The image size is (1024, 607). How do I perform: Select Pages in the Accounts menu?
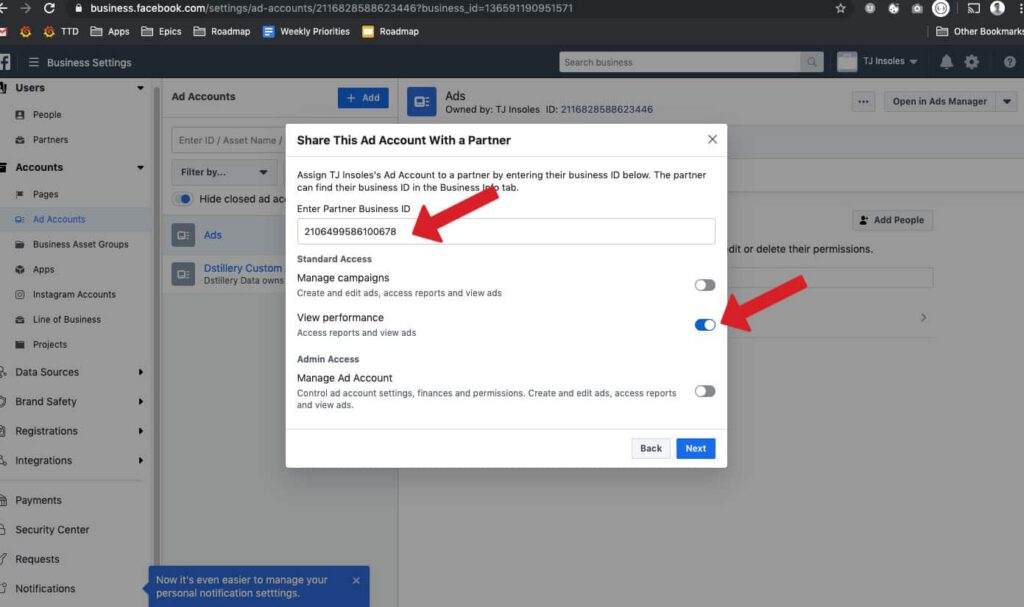tap(46, 194)
